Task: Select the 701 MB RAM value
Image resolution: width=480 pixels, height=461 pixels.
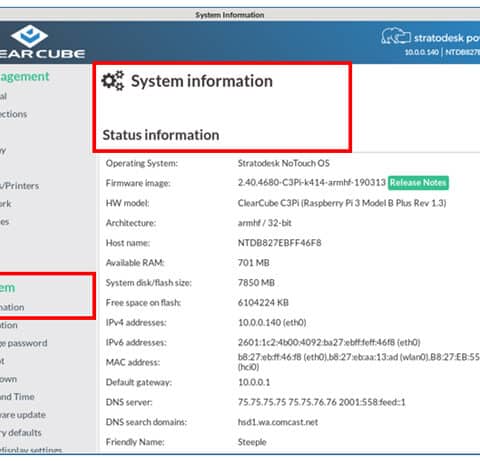Action: (253, 263)
